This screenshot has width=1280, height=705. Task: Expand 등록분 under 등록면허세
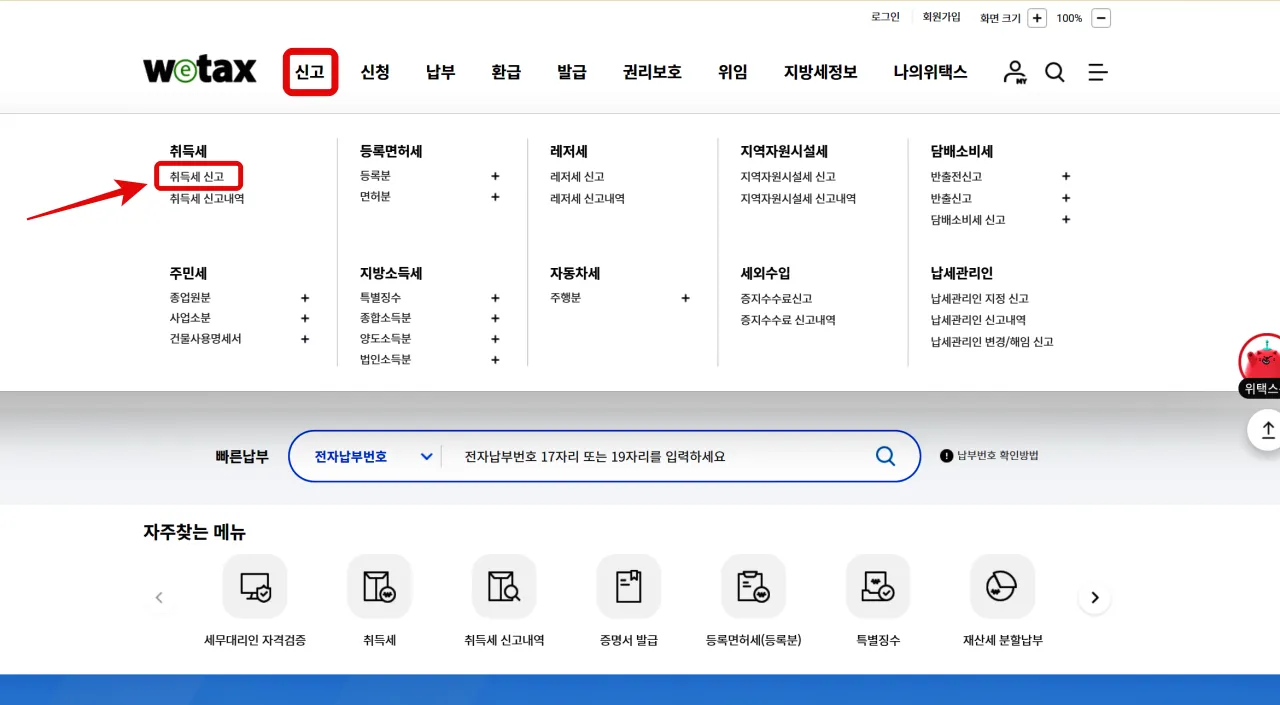tap(494, 175)
